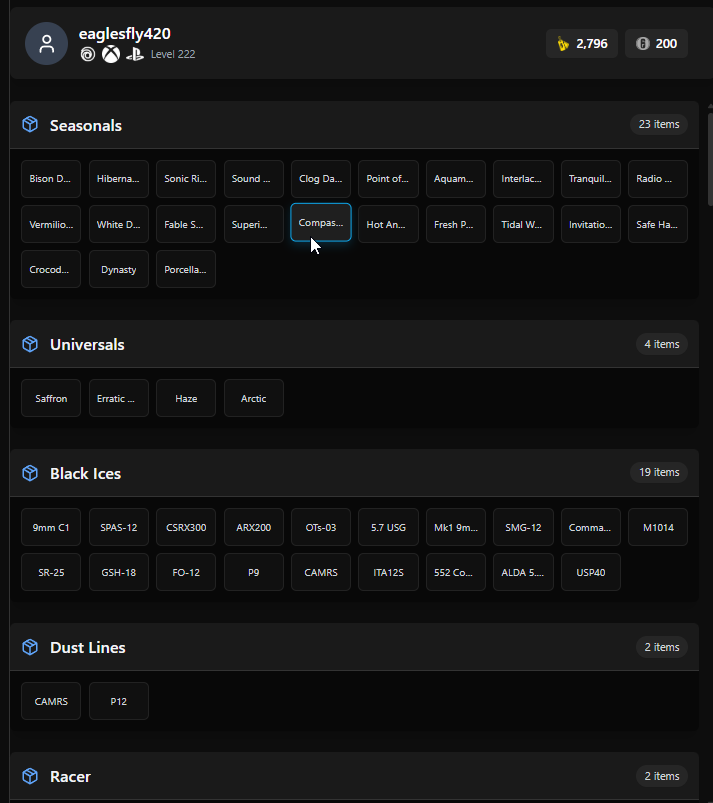Click the Seasonals cube icon
713x803 pixels.
30,124
